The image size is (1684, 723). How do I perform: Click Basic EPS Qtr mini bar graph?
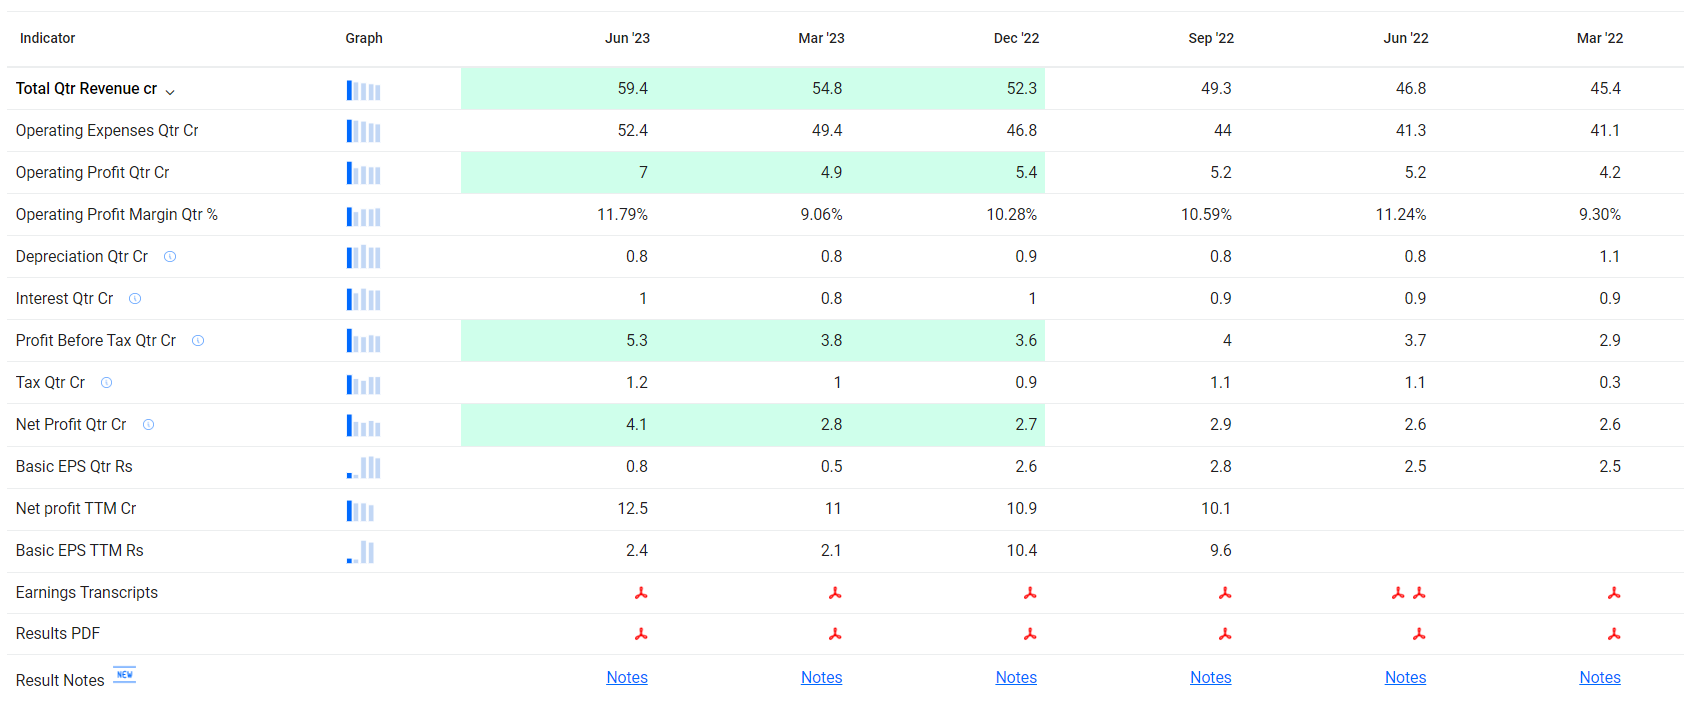click(363, 467)
